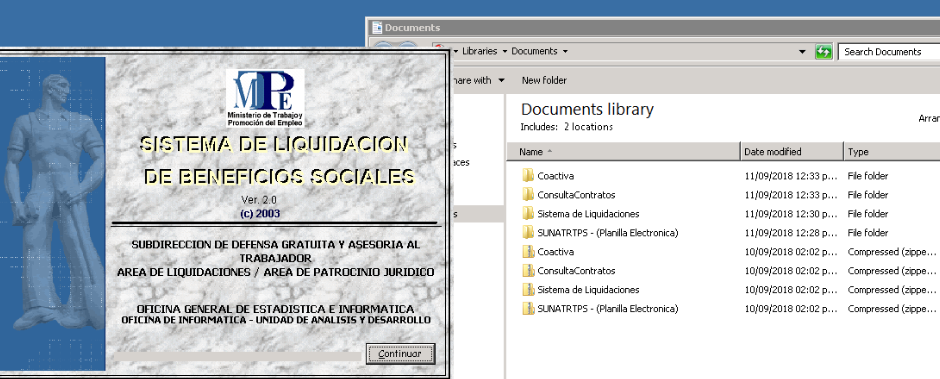The image size is (940, 379).
Task: Sort by the Name column header
Action: click(623, 152)
